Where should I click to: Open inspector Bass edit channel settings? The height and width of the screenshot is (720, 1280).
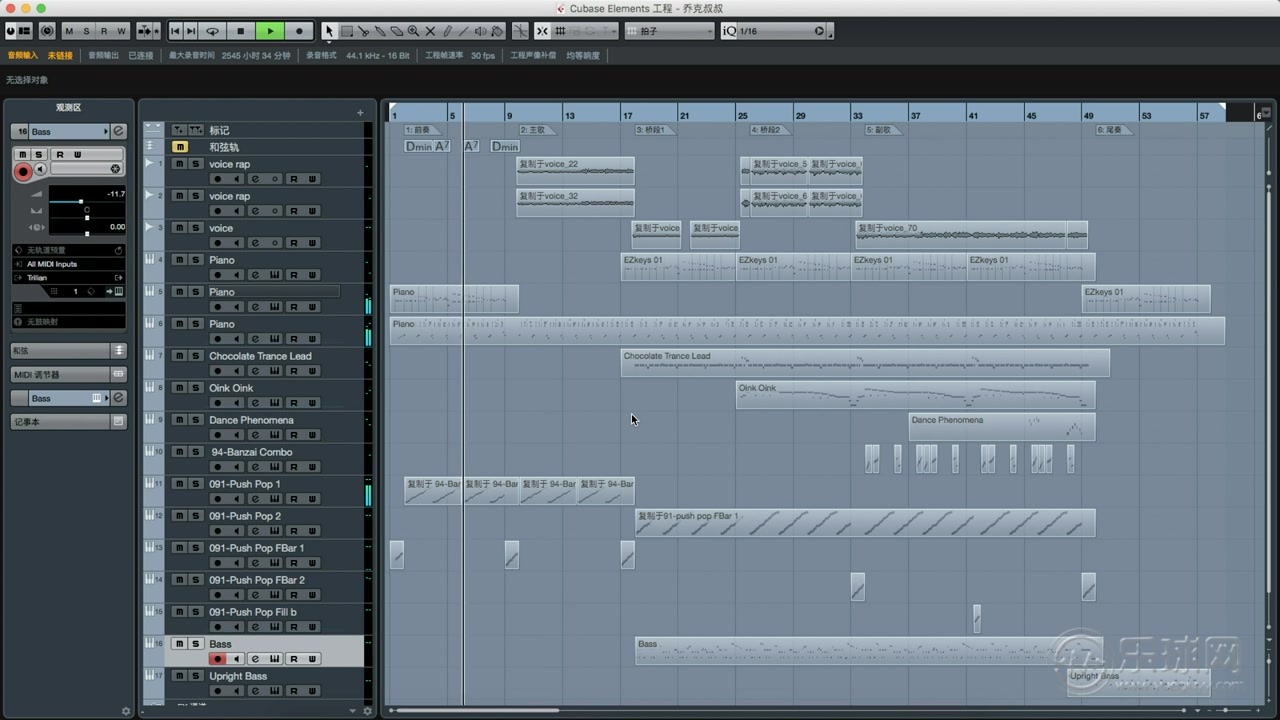click(118, 132)
